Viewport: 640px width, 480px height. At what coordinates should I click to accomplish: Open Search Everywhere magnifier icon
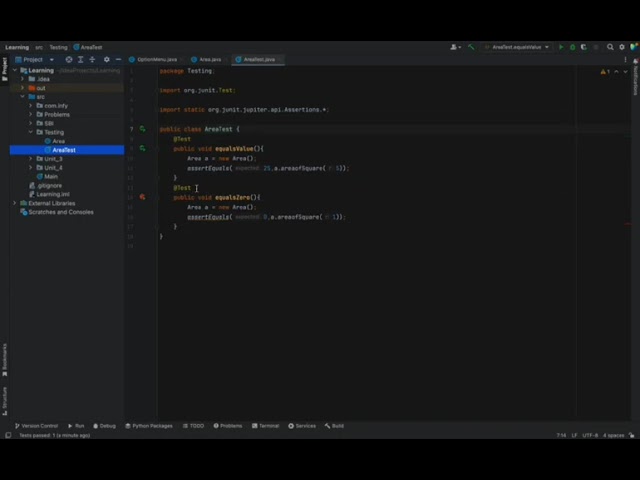(610, 47)
